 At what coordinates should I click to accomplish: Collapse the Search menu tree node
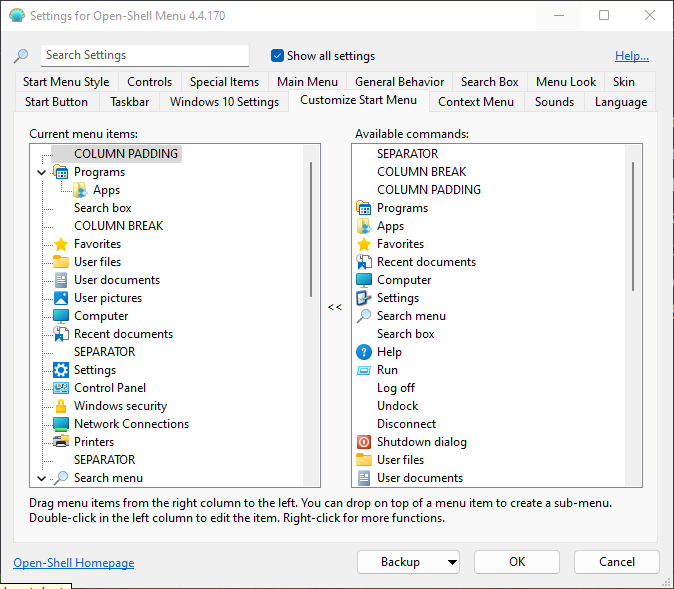[x=42, y=478]
